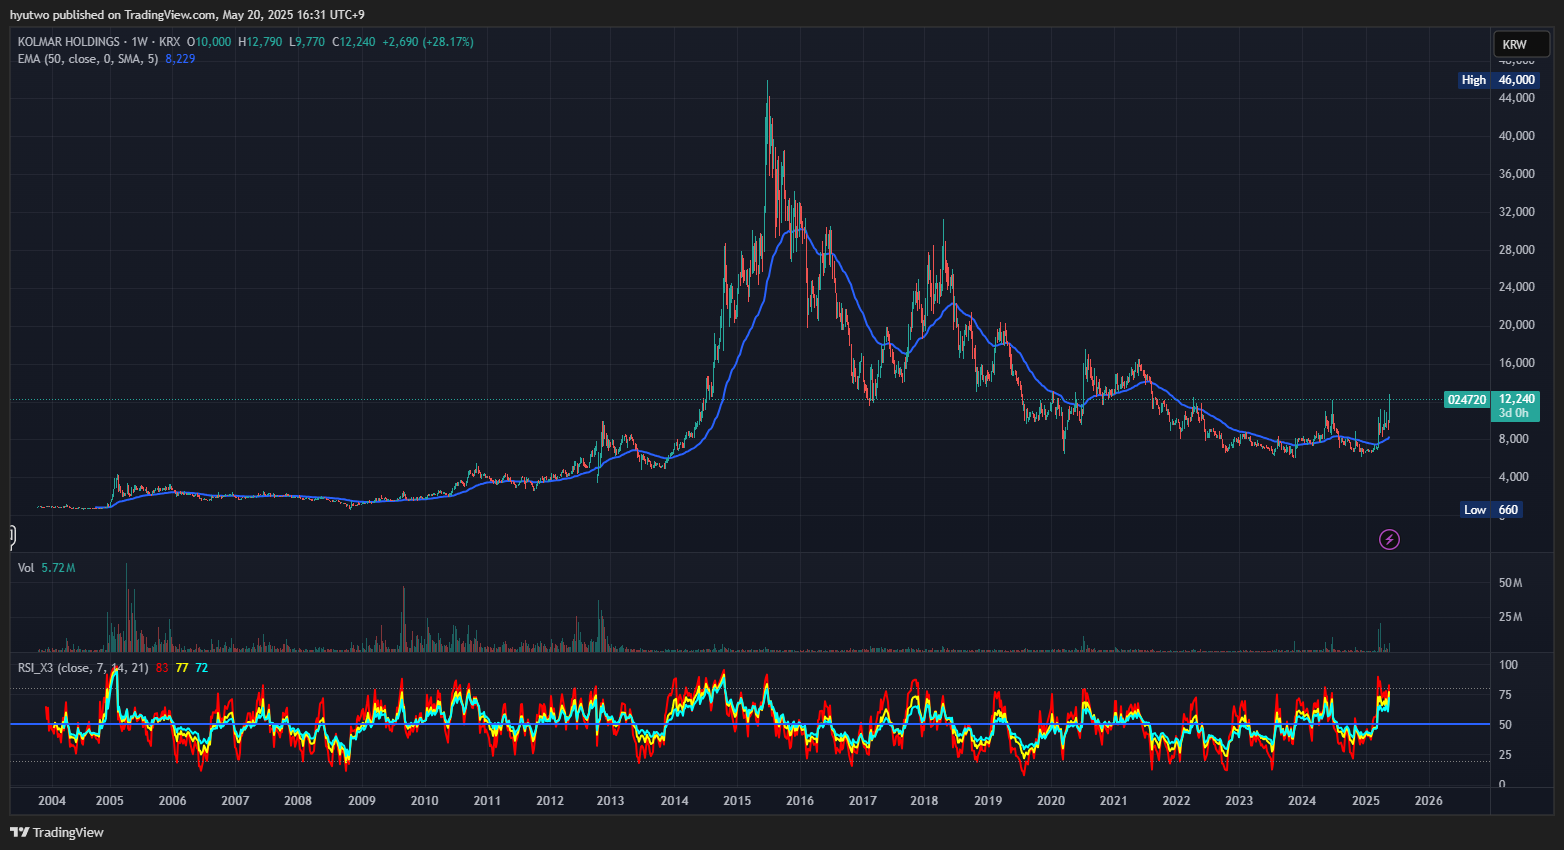Screen dimensions: 1564x850
Task: Click the current price 12,240 axis label
Action: (x=1517, y=399)
